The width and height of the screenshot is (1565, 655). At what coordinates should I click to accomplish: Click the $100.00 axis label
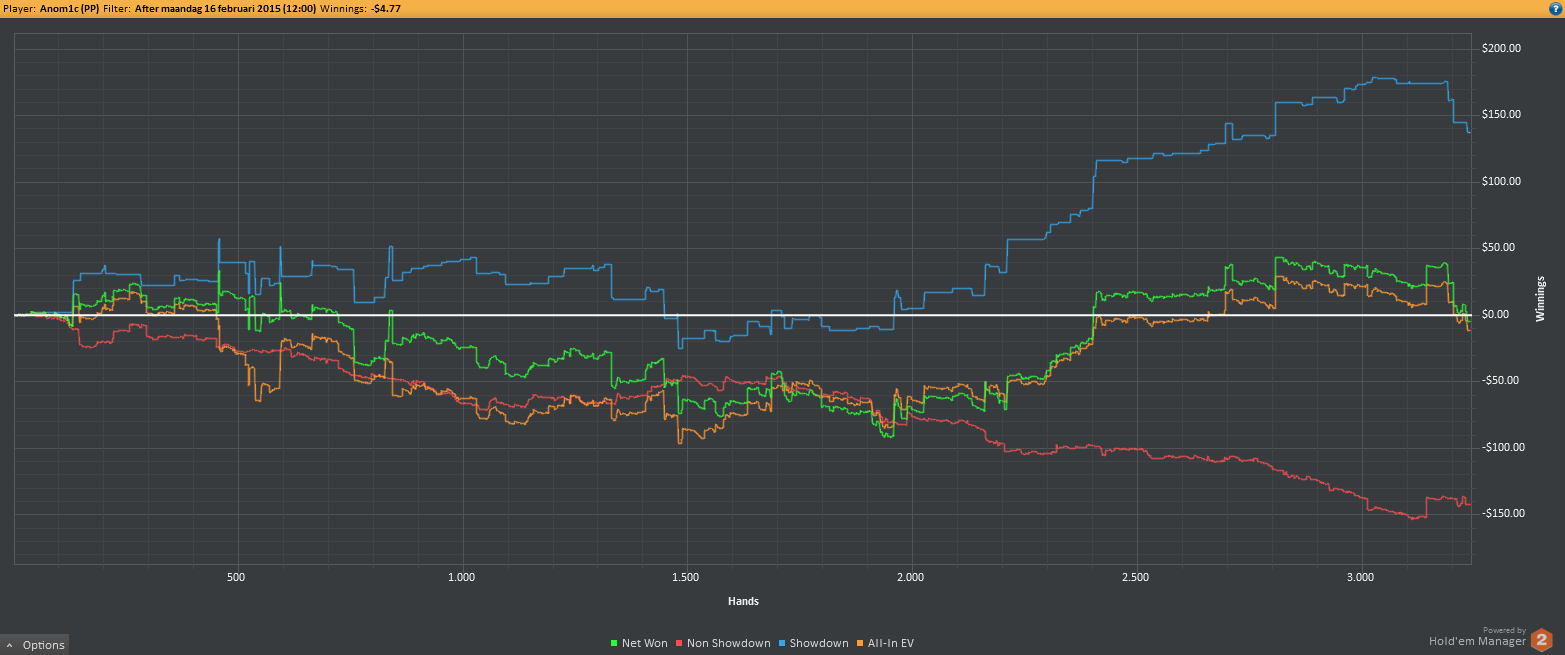[1501, 181]
